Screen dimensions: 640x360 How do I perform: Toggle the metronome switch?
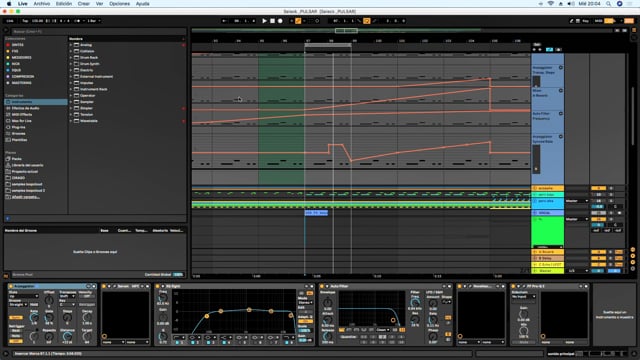(77, 21)
